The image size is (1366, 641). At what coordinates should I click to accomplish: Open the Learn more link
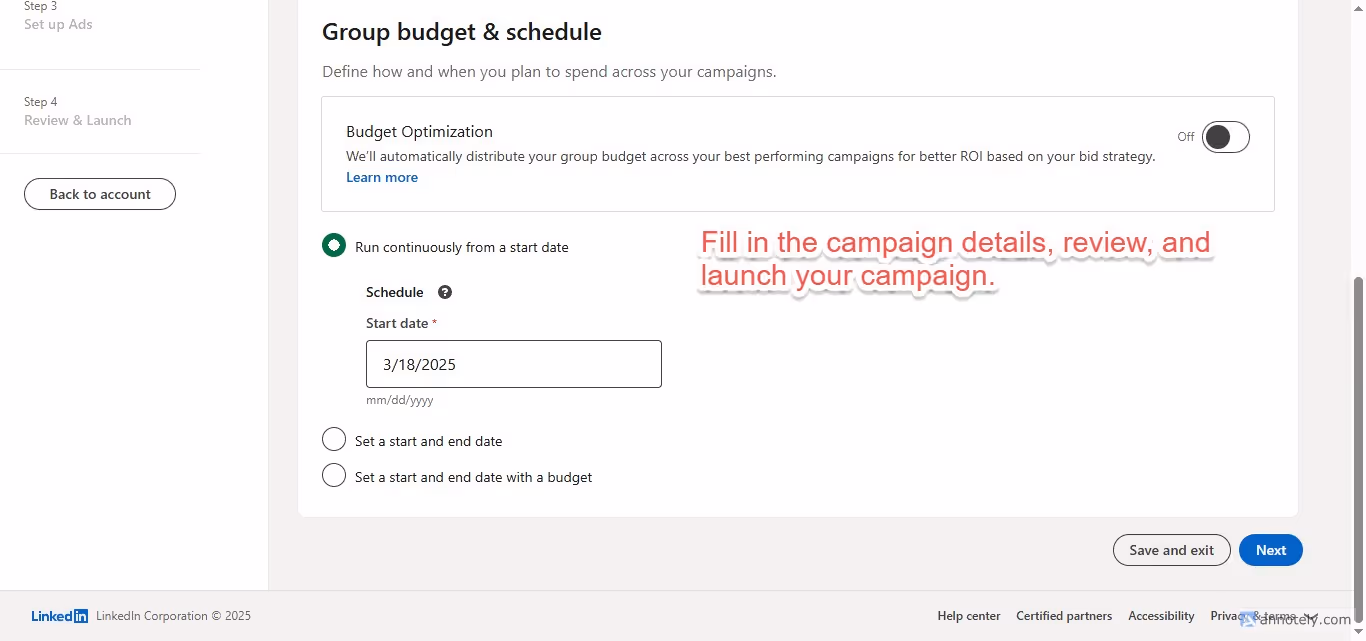click(382, 177)
